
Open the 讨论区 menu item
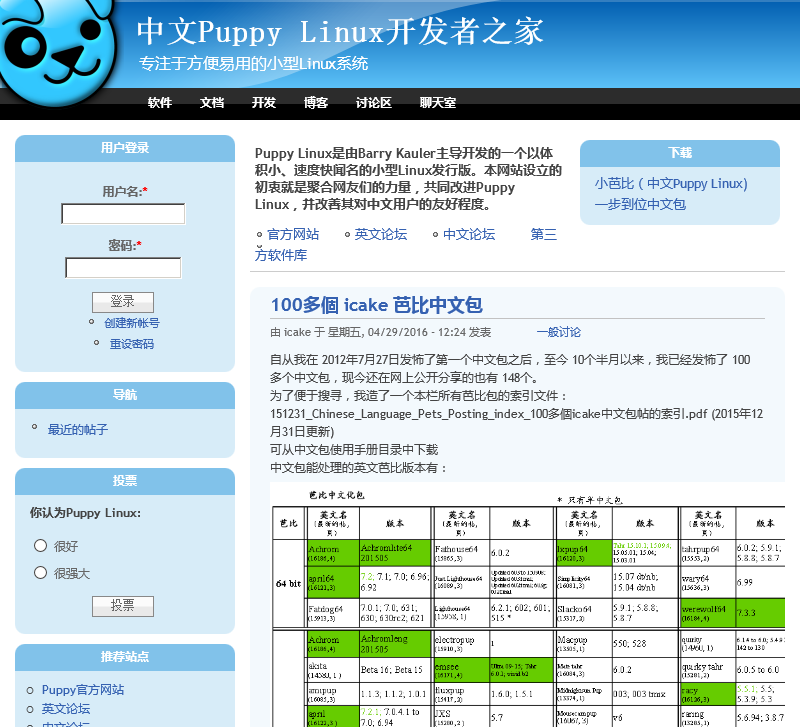(373, 103)
